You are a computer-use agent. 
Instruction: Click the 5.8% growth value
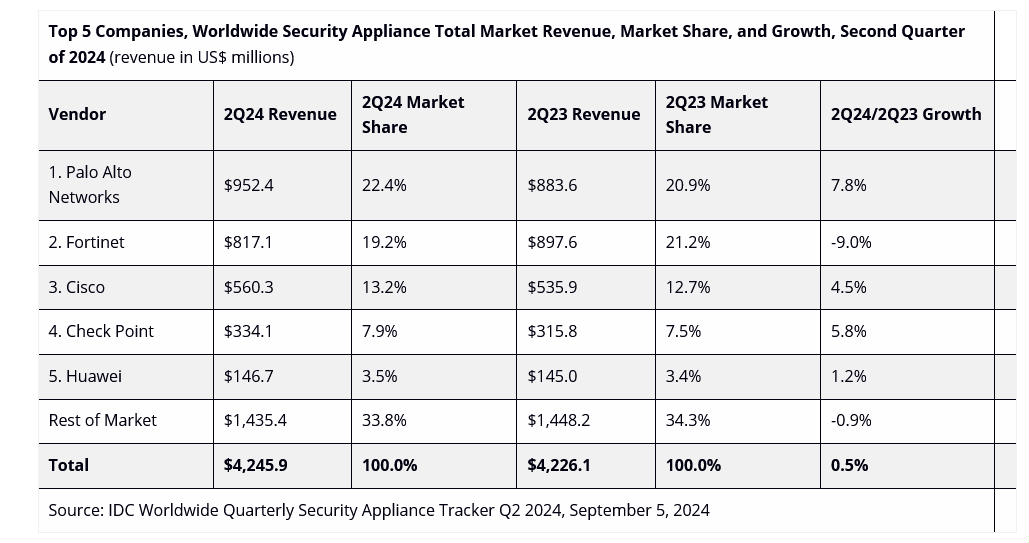tap(849, 331)
